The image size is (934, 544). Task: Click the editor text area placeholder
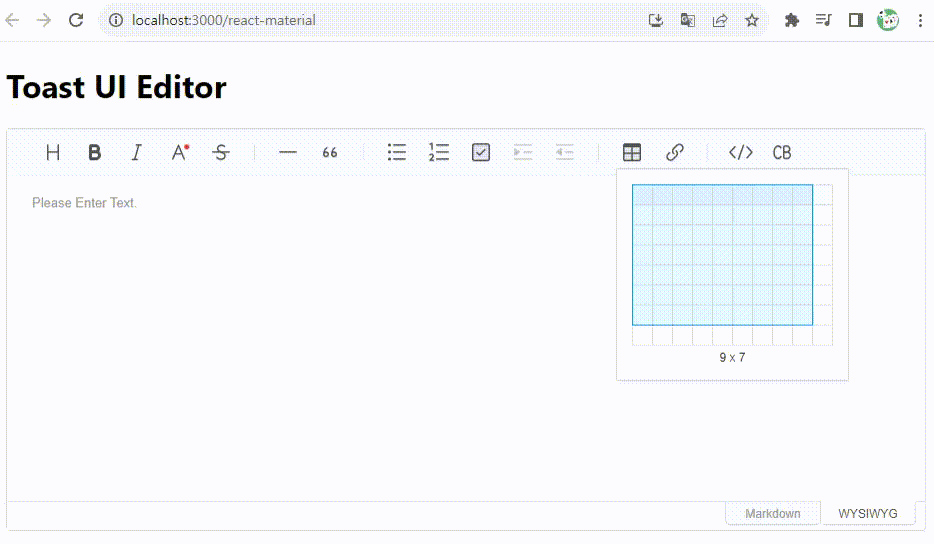[85, 203]
